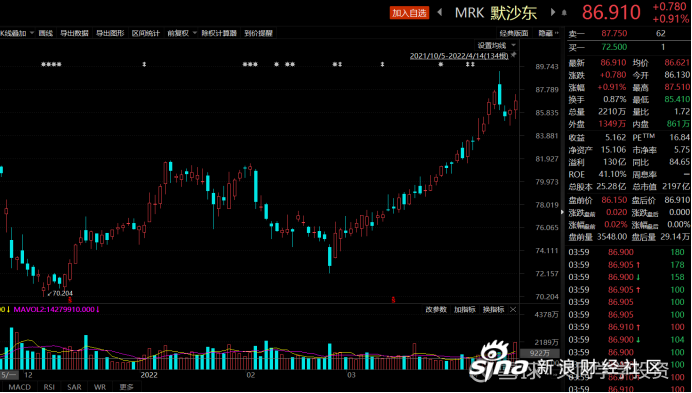Open the 前复权 adjustment dropdown
692x393 pixels.
(181, 33)
